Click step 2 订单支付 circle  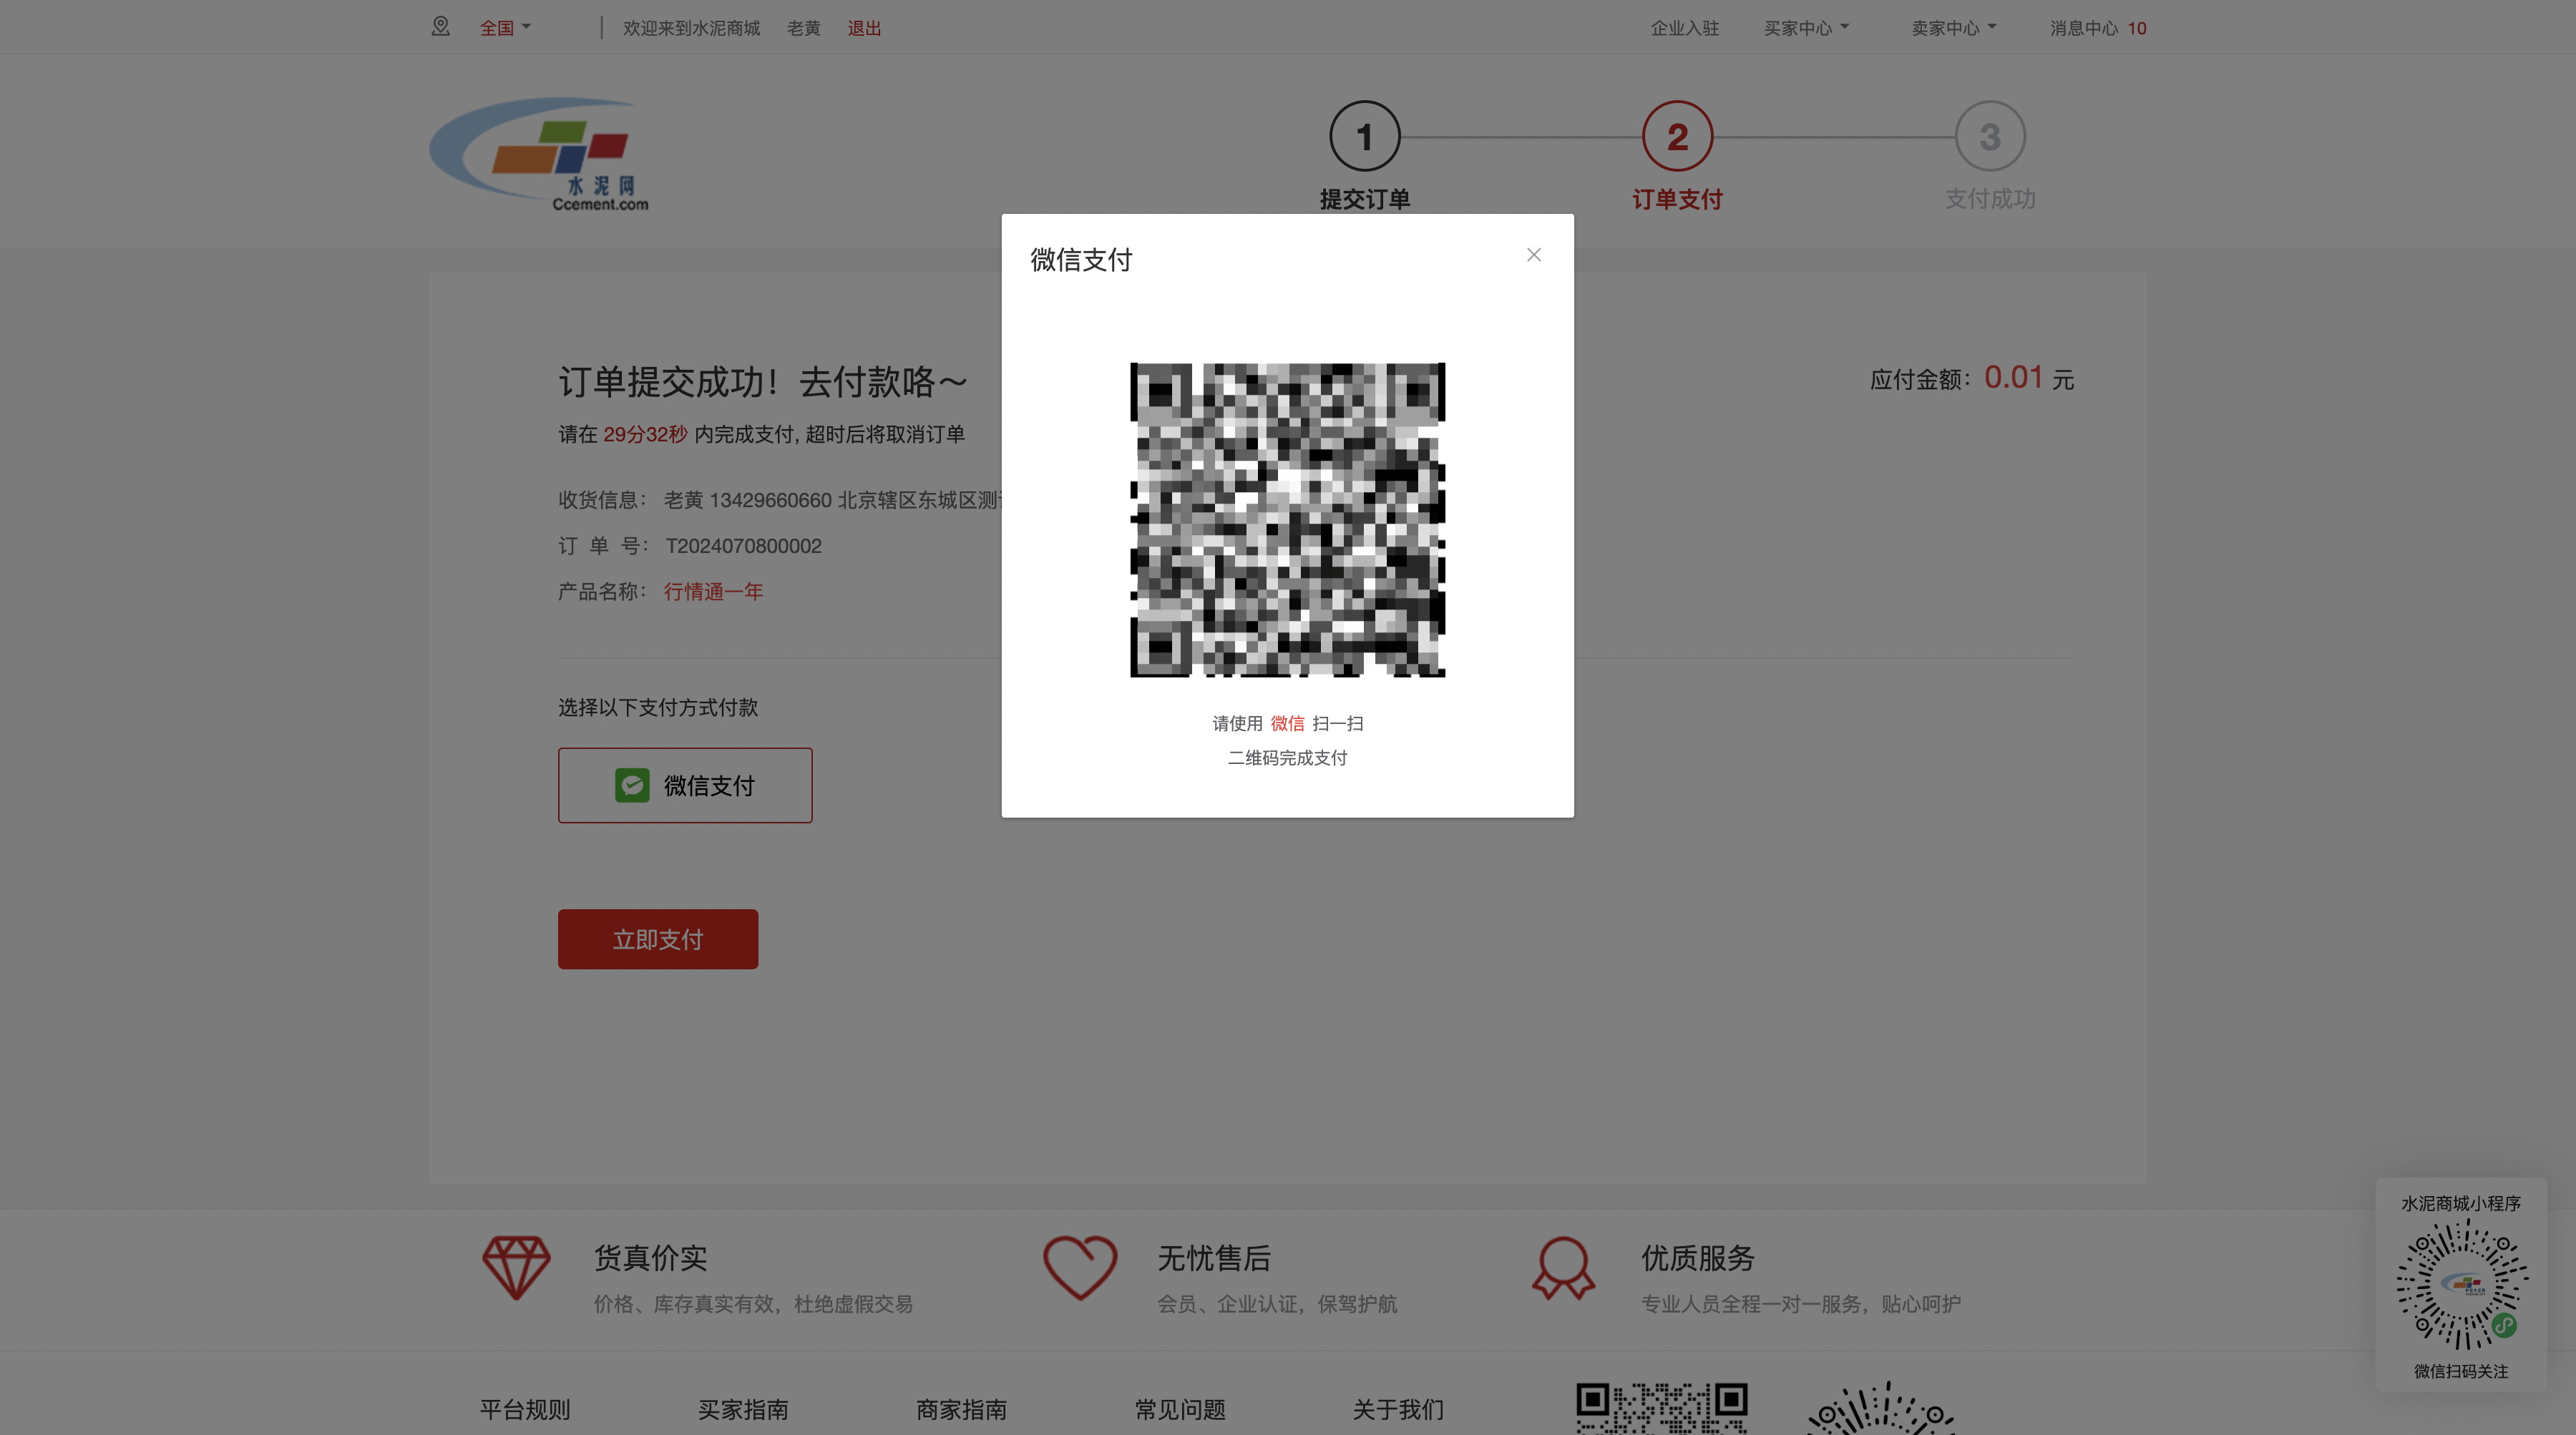click(x=1677, y=136)
